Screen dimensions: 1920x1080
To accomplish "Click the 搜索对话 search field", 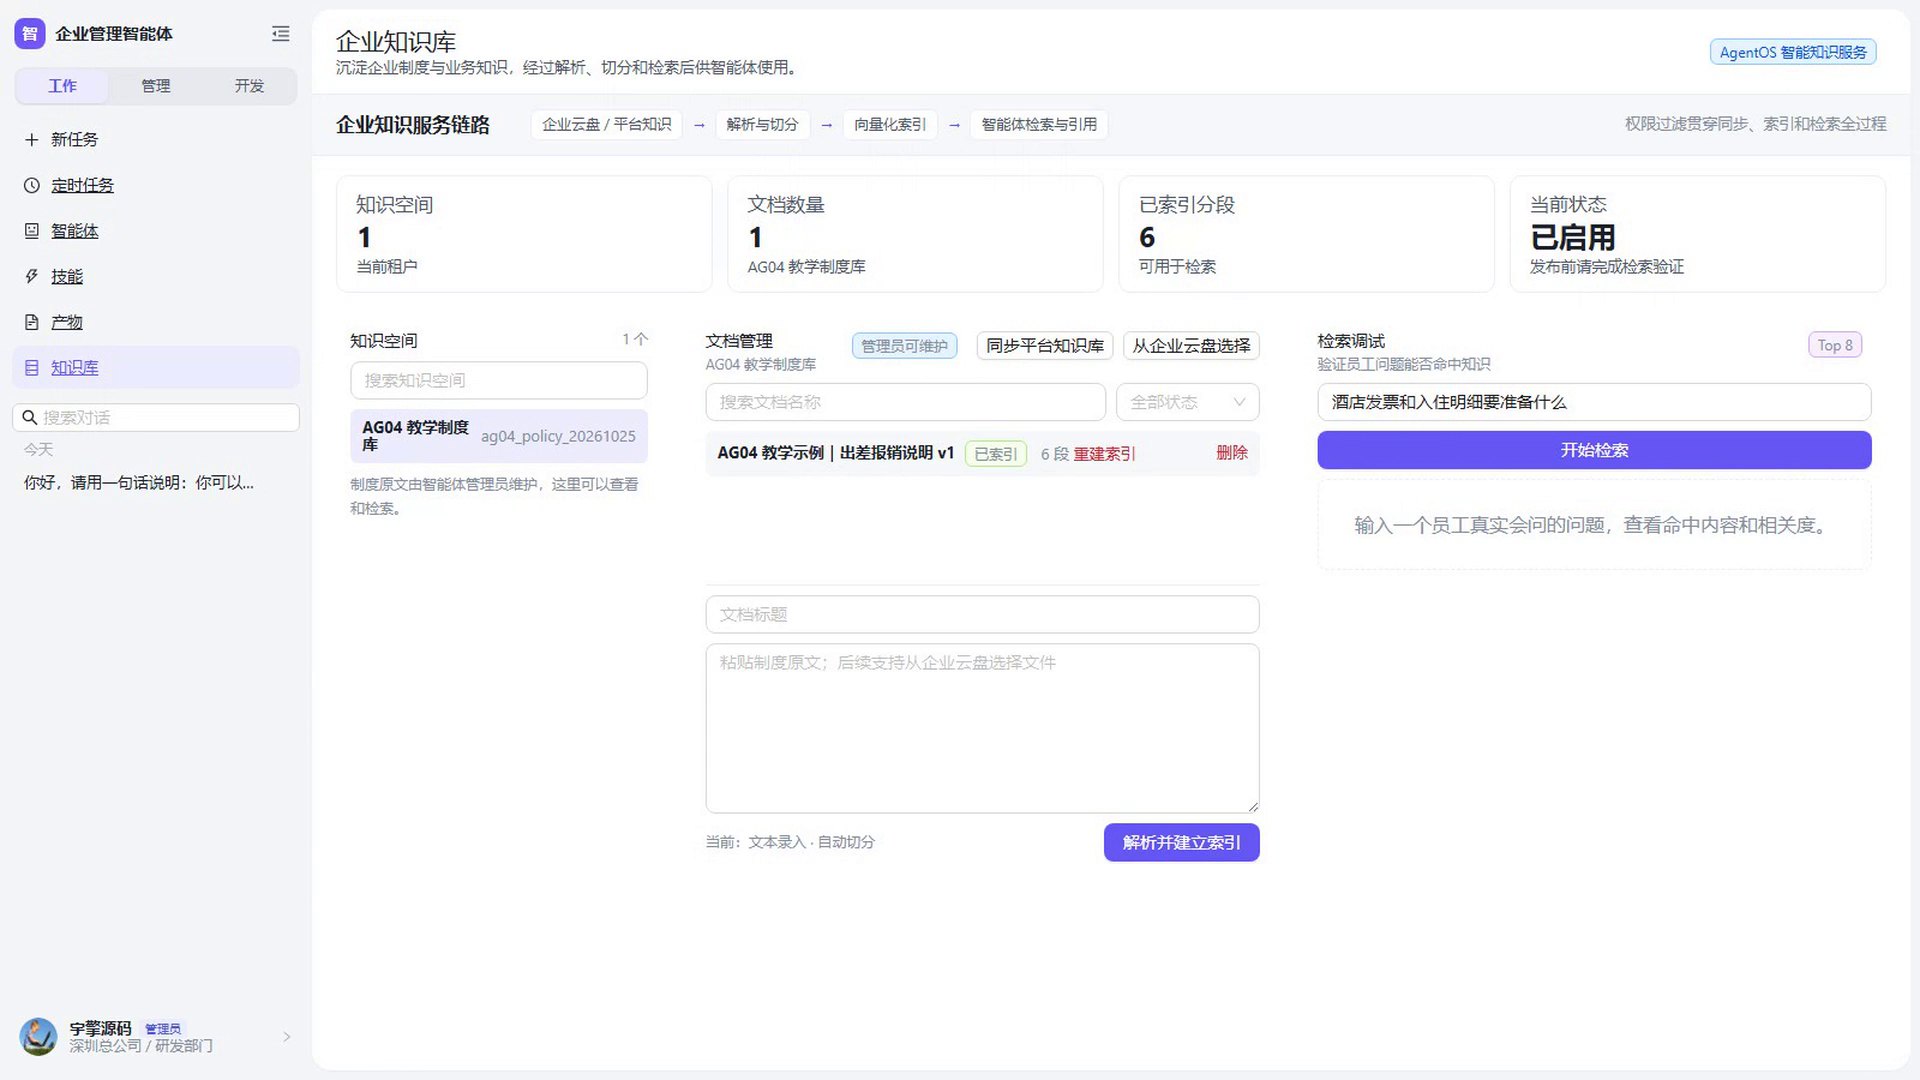I will 156,418.
